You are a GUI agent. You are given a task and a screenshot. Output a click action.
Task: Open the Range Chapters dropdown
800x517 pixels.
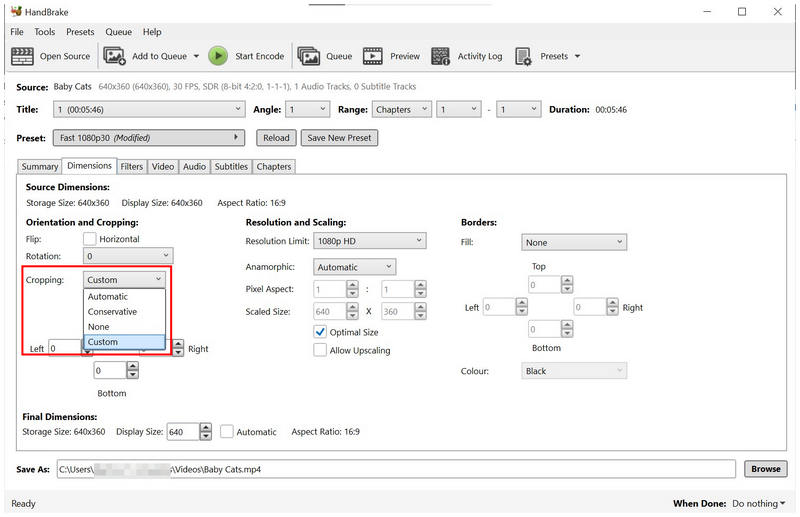(401, 109)
